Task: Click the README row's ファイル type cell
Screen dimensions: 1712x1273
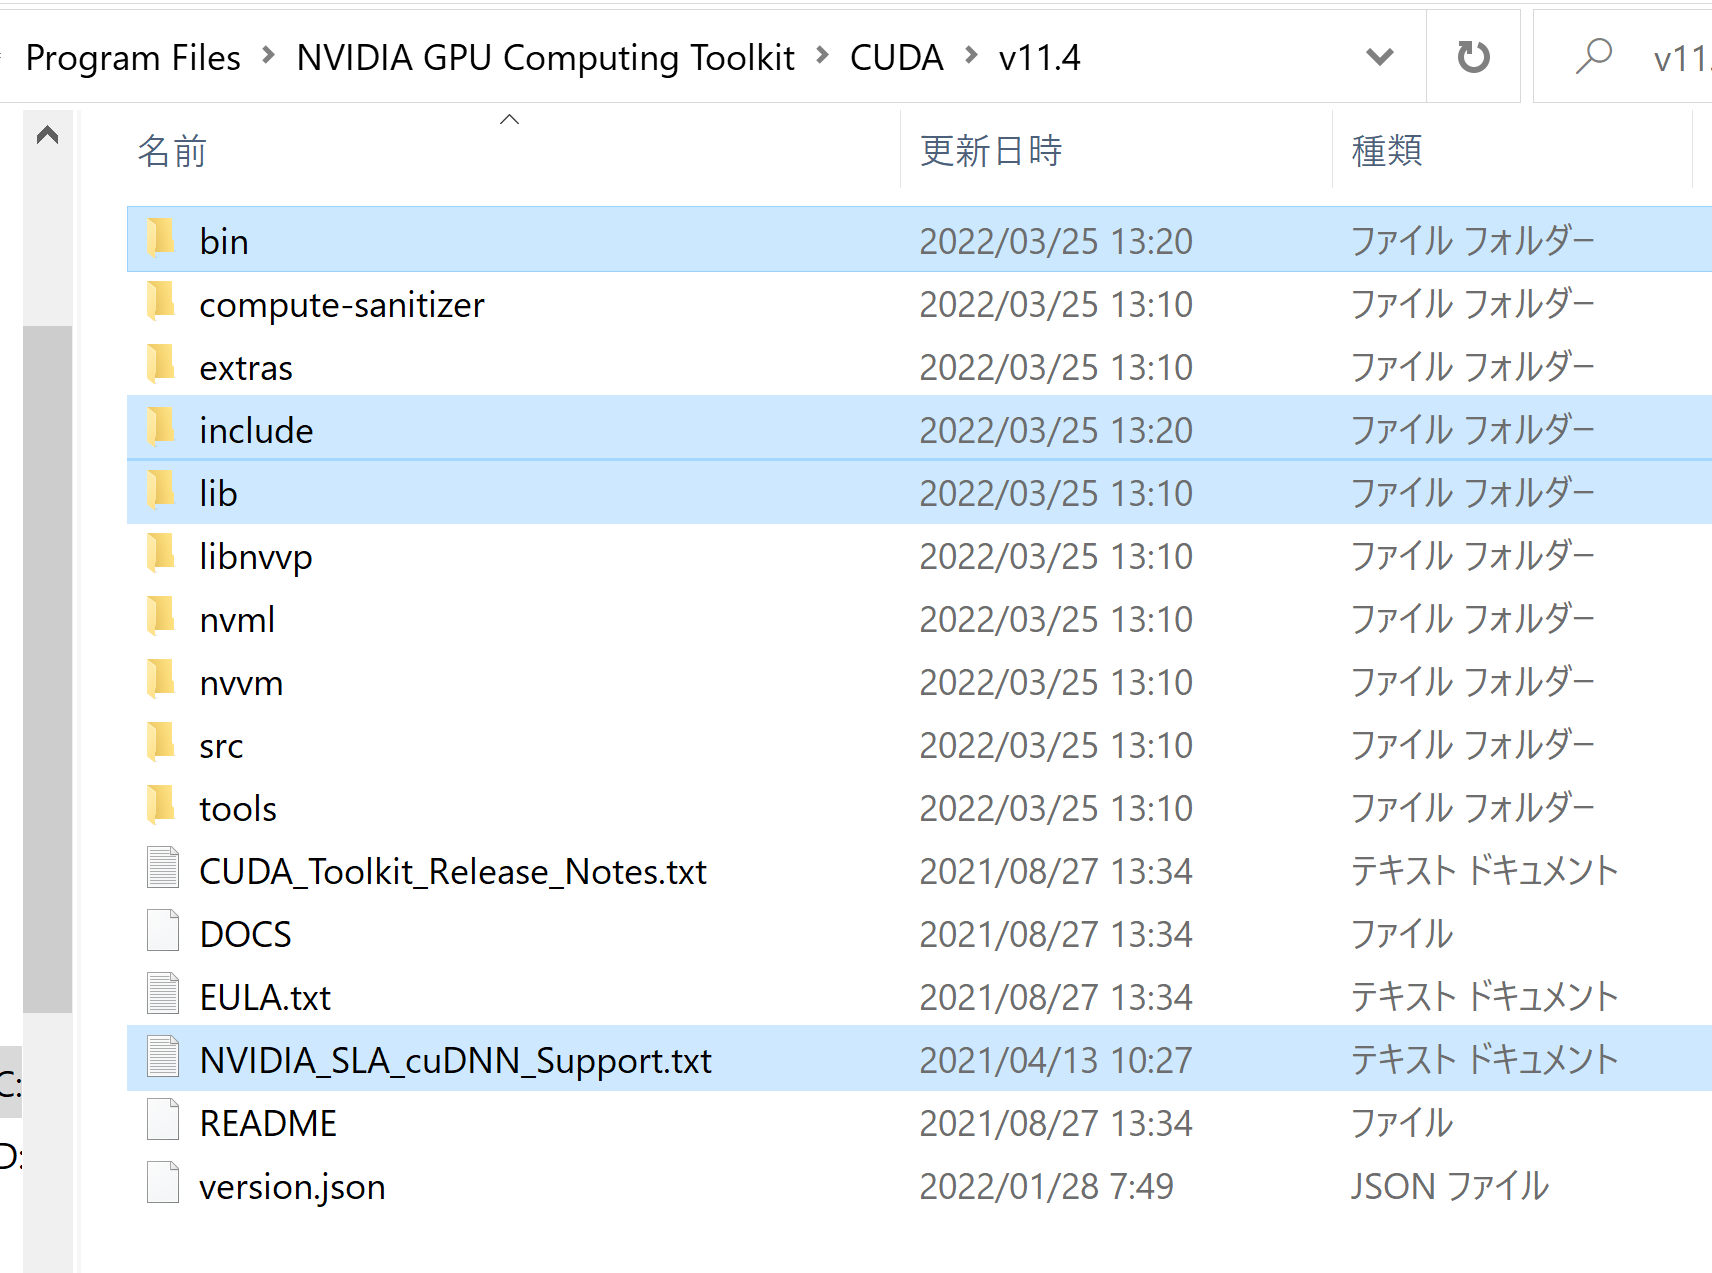Action: tap(1402, 1124)
